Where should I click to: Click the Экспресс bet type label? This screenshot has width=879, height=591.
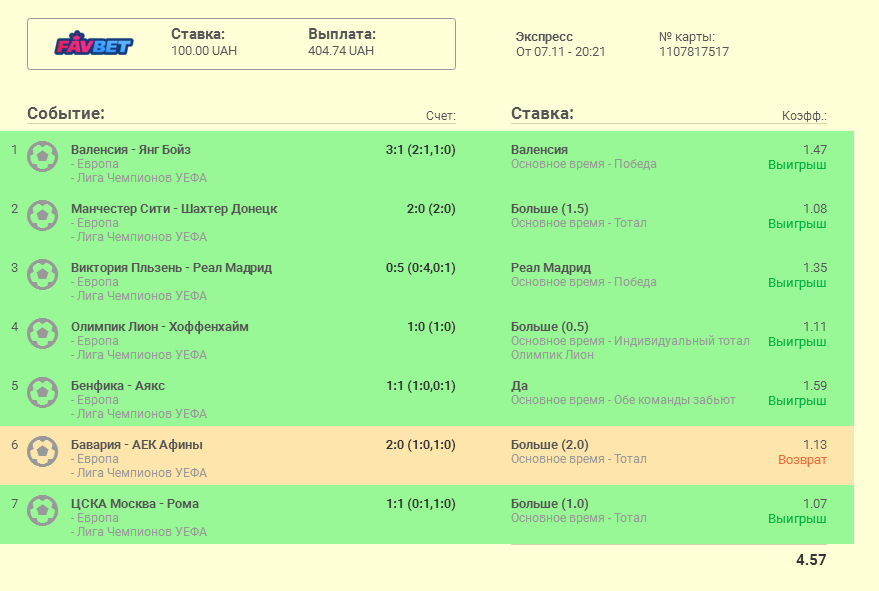(544, 37)
